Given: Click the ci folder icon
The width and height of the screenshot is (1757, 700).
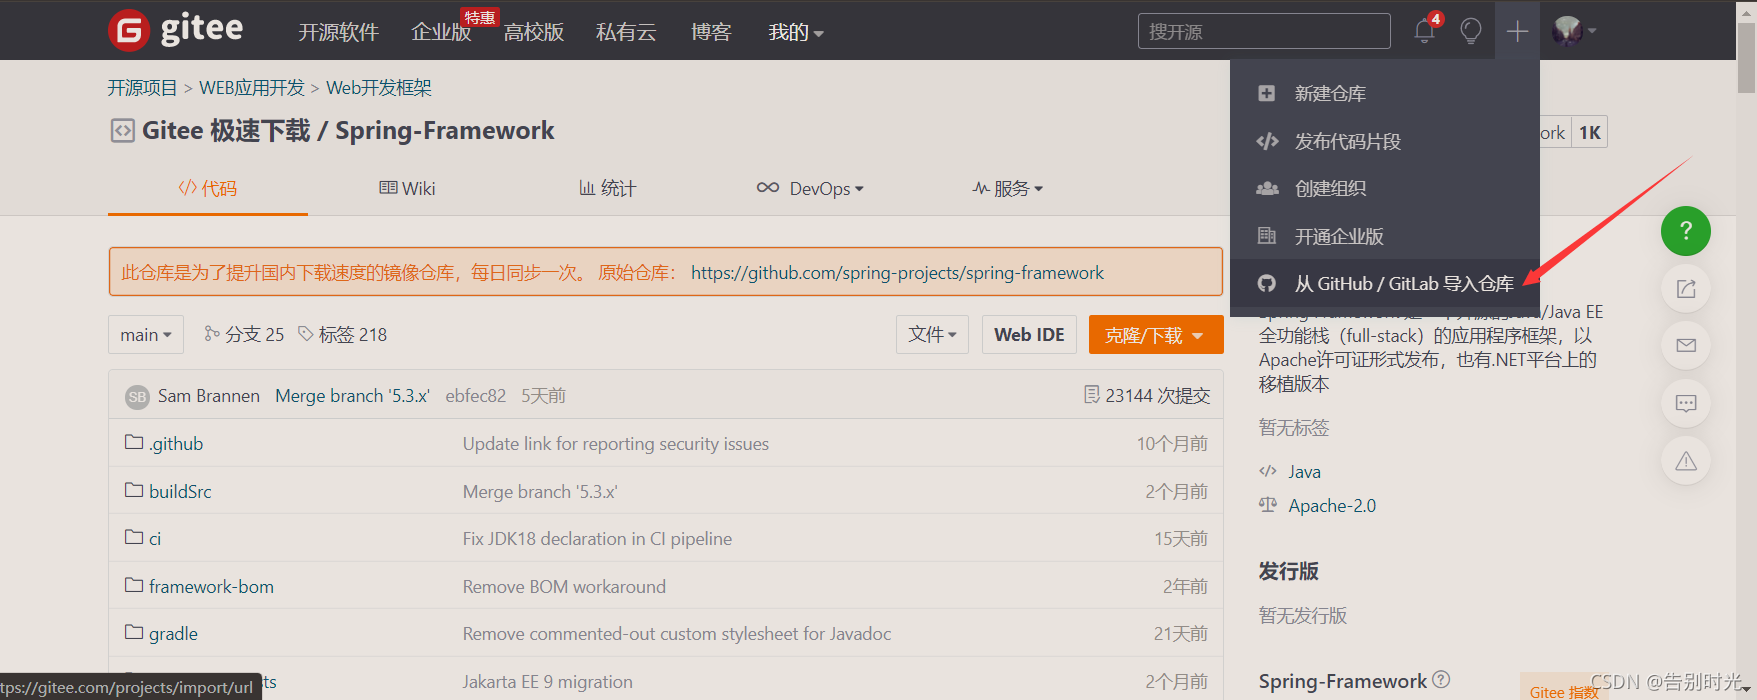Looking at the screenshot, I should [134, 537].
